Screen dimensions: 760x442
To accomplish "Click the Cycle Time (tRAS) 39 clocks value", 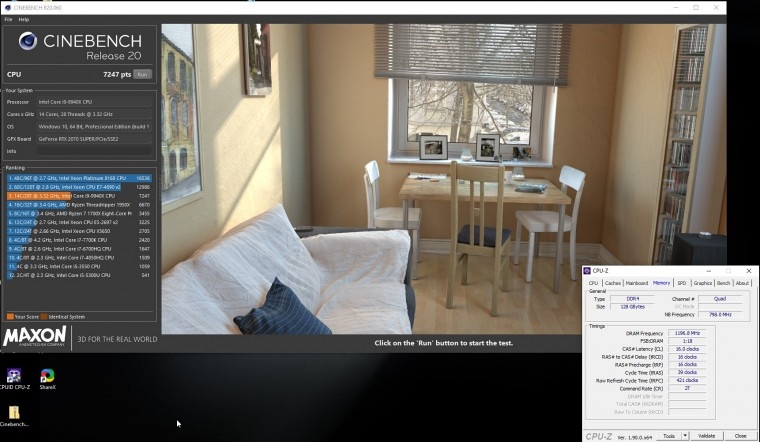I will click(687, 372).
